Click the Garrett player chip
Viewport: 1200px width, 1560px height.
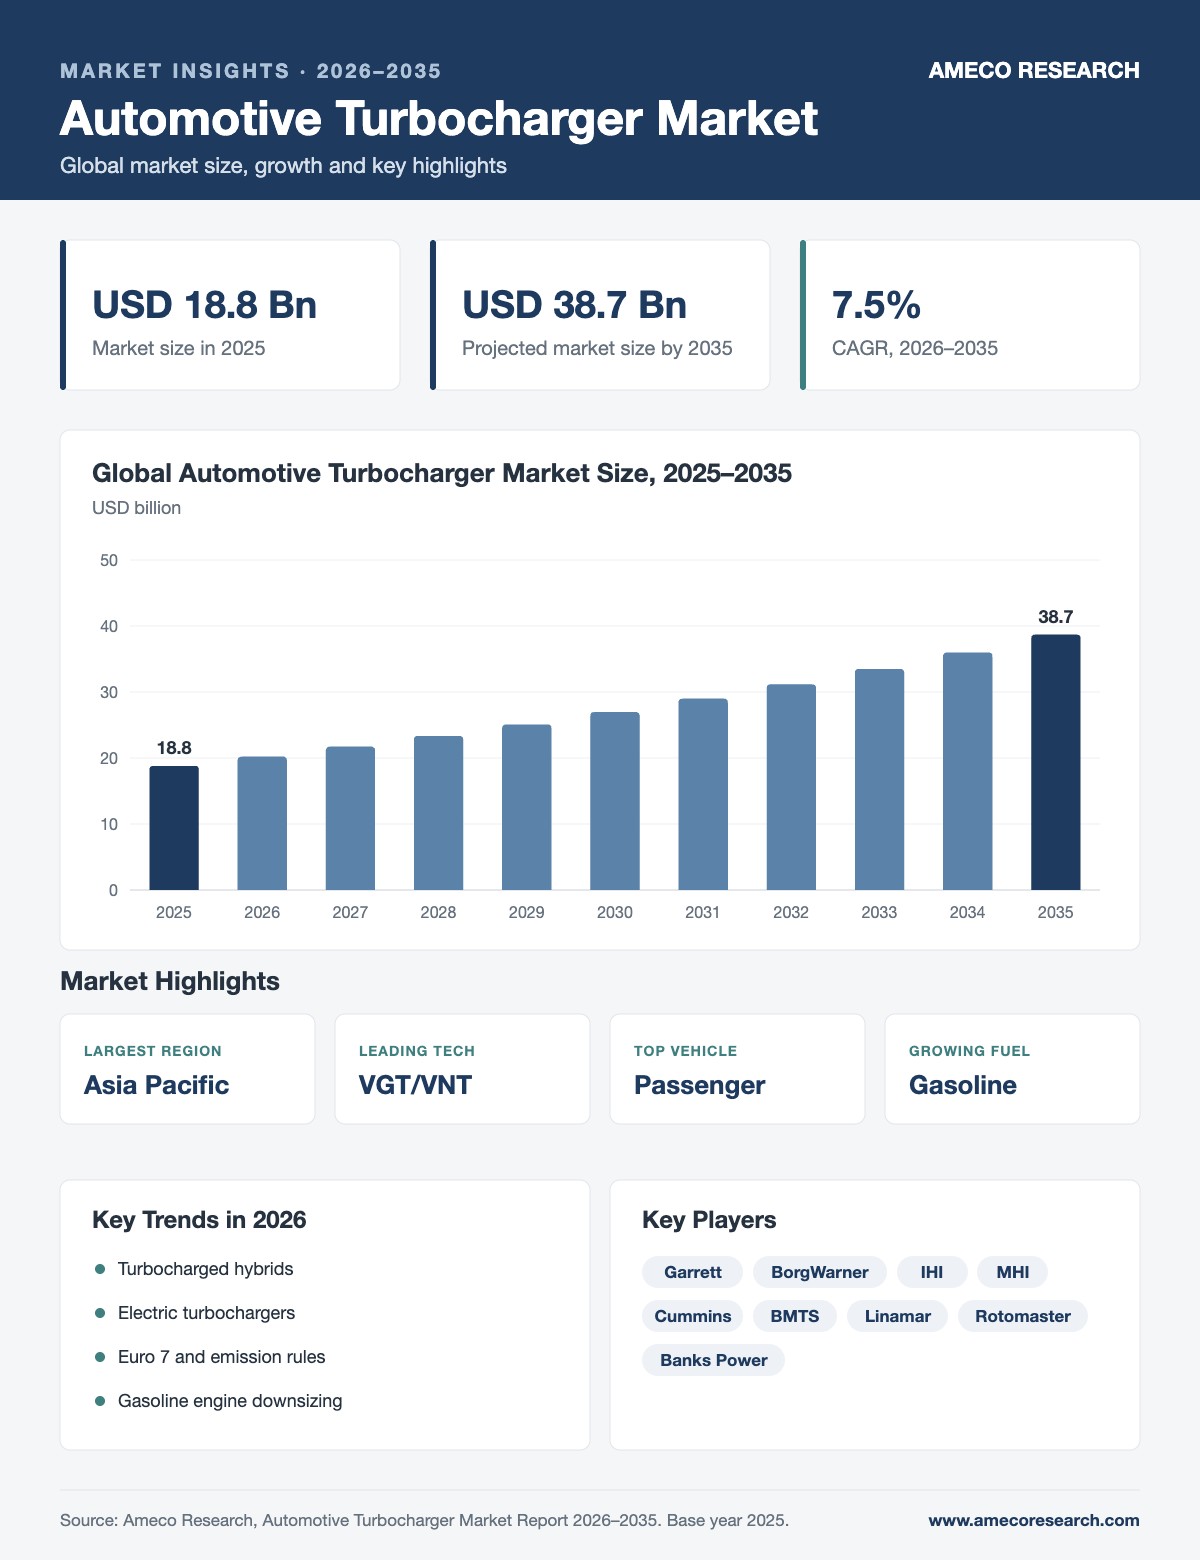click(x=692, y=1272)
